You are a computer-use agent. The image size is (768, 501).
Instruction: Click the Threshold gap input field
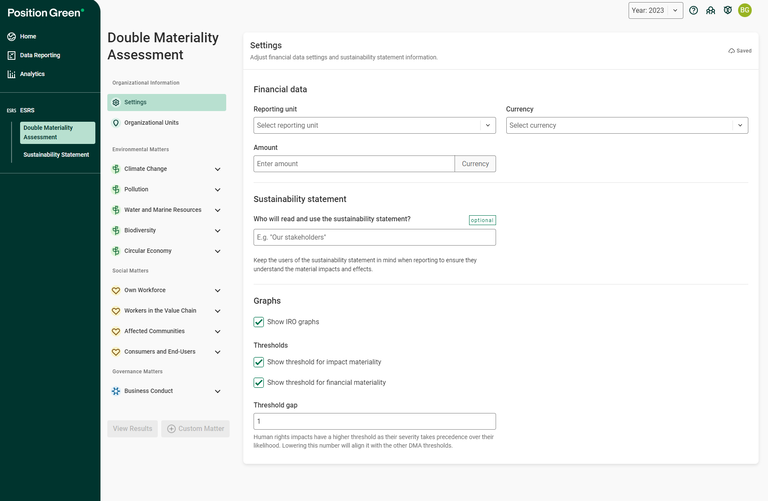(374, 422)
